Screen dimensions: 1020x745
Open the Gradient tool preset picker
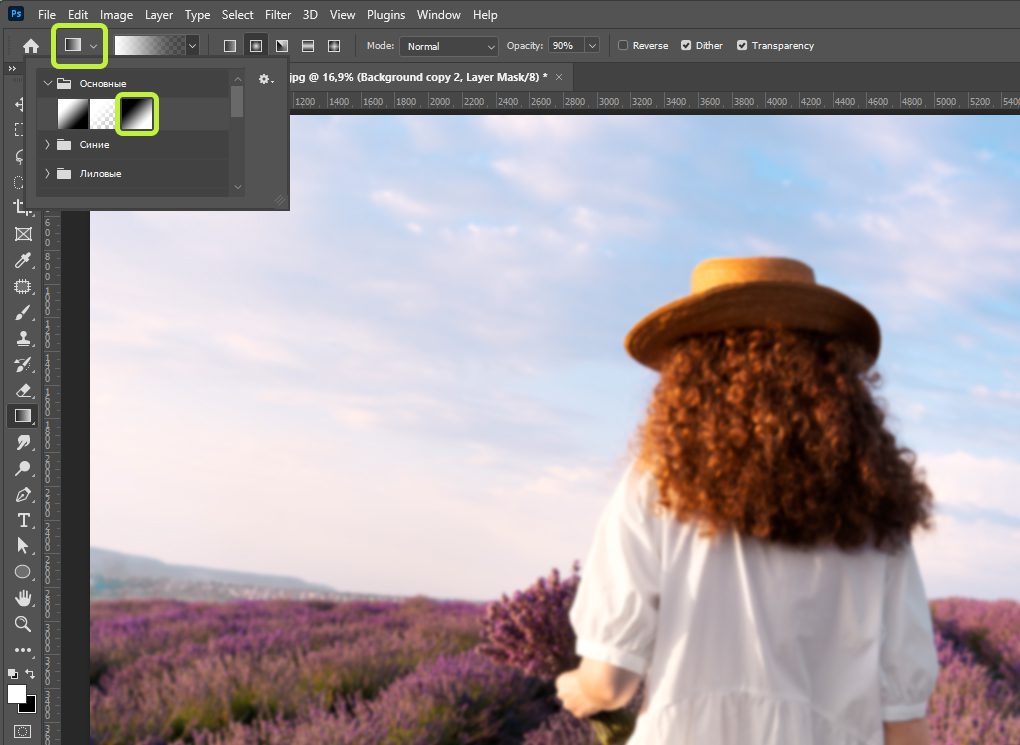(x=79, y=46)
